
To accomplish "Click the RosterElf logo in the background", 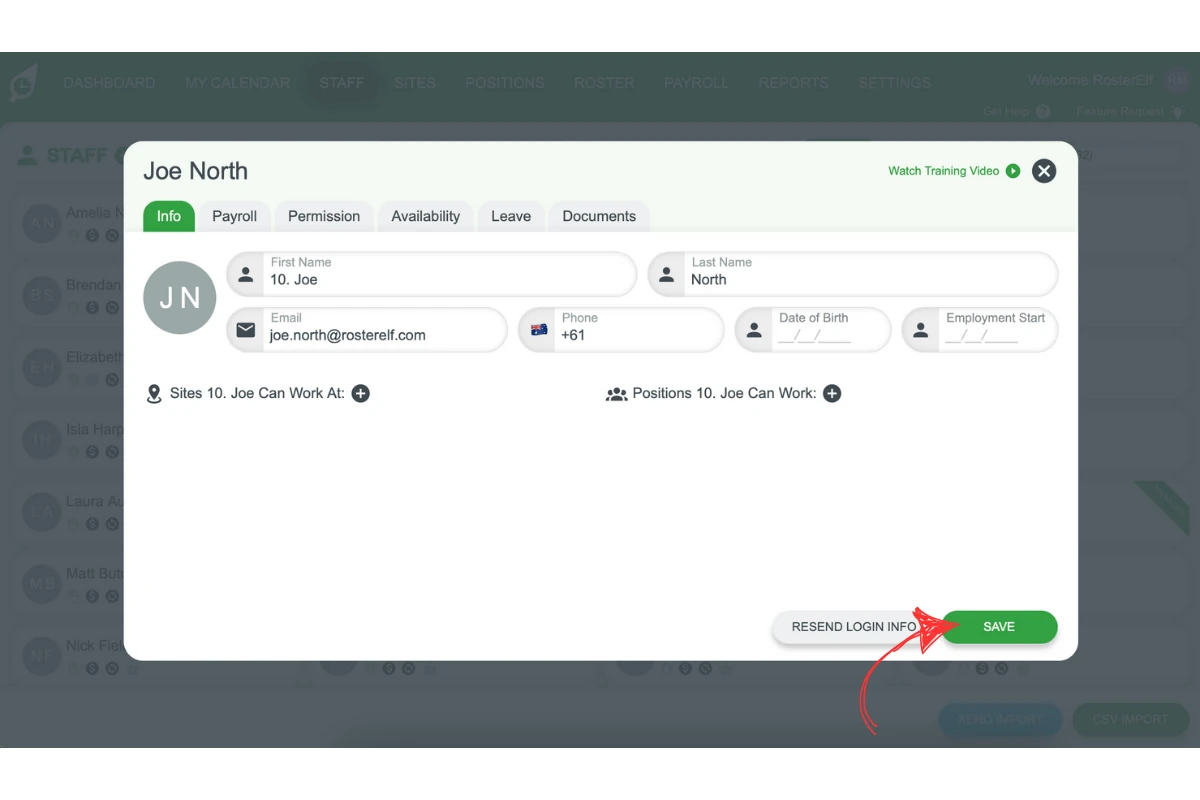I will coord(23,82).
